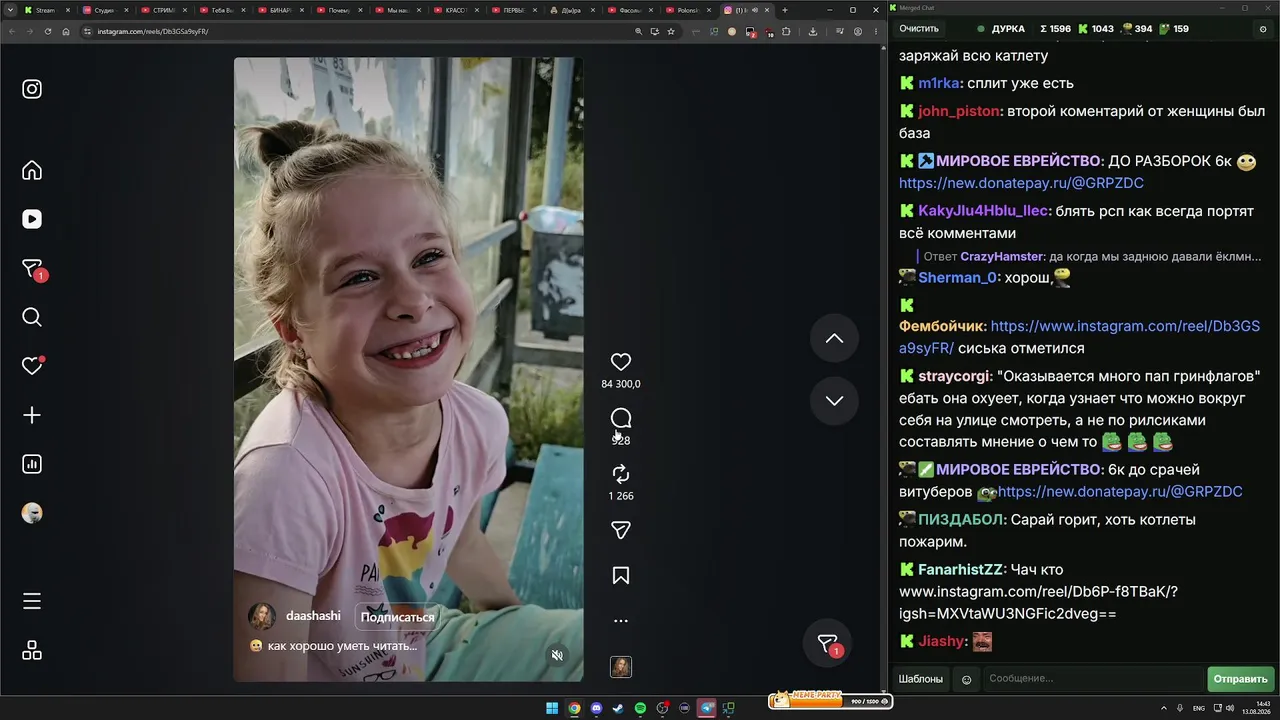Open Discord from the taskbar
The height and width of the screenshot is (720, 1280).
tap(597, 708)
